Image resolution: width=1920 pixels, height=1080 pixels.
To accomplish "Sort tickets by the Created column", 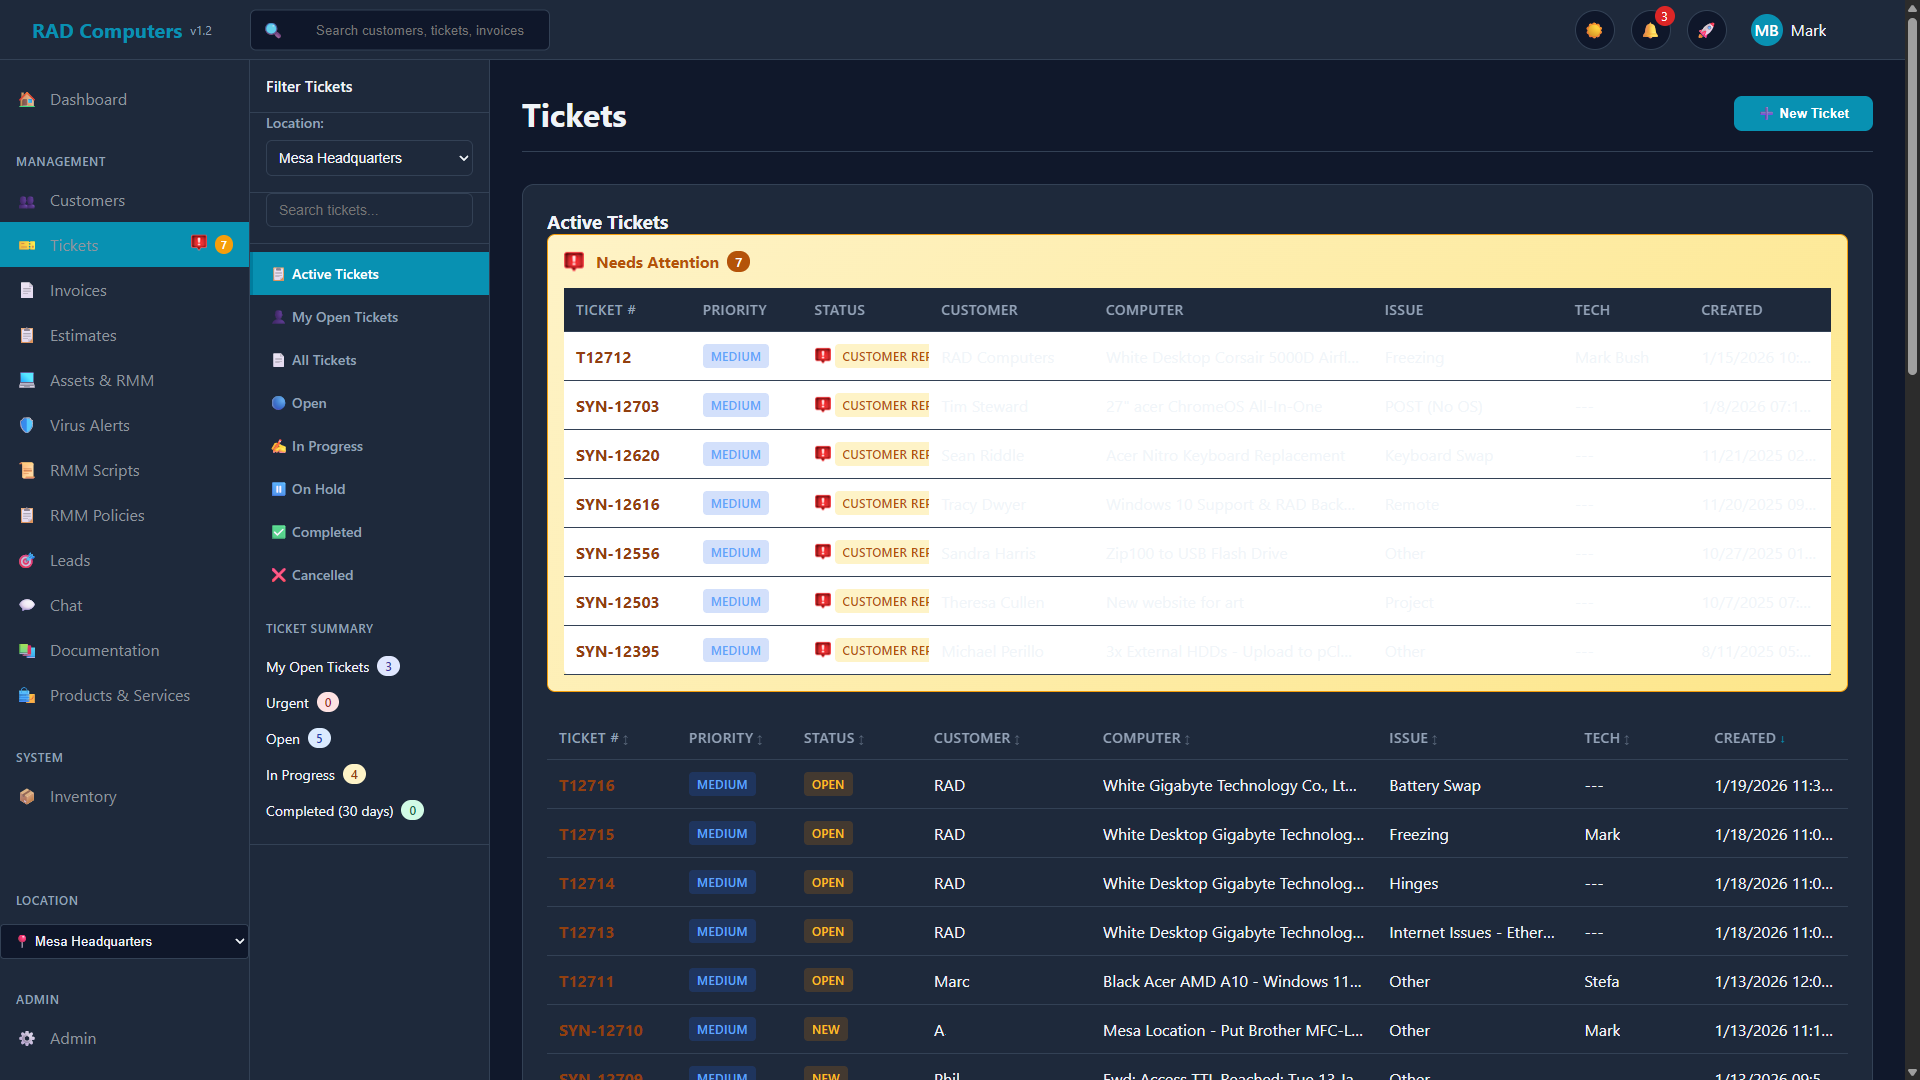I will coord(1747,738).
